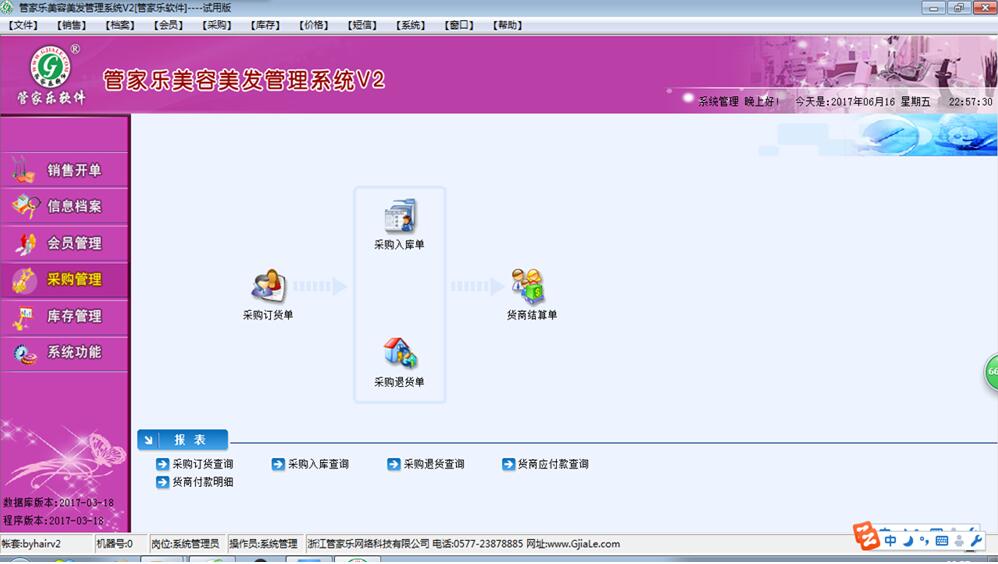Click status bar entry 机器号:0
This screenshot has height=564, width=998.
pos(115,544)
